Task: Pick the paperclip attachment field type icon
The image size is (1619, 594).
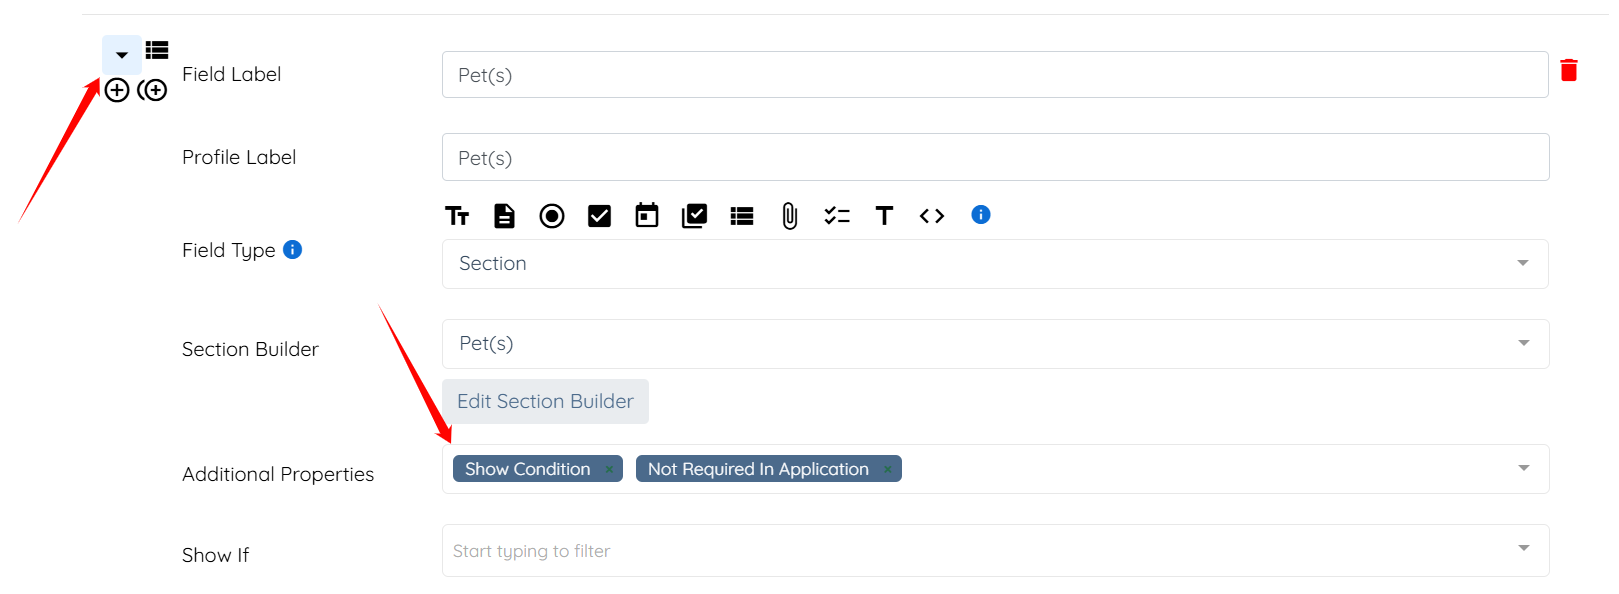Action: coord(789,216)
